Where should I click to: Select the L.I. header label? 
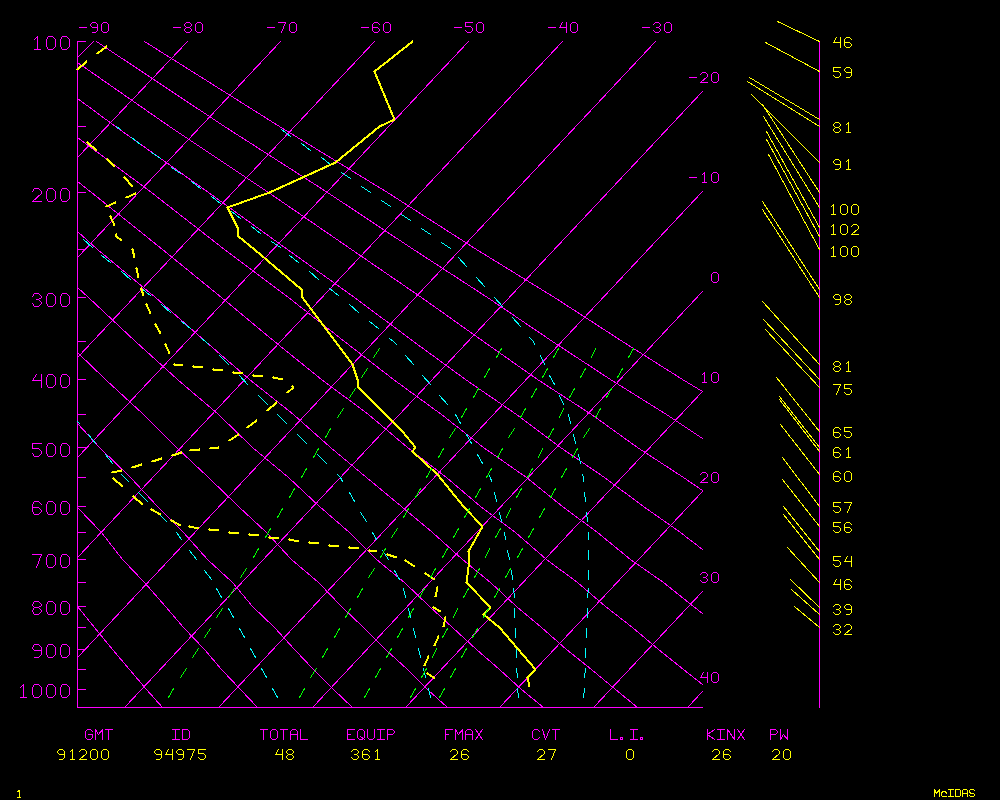(627, 735)
